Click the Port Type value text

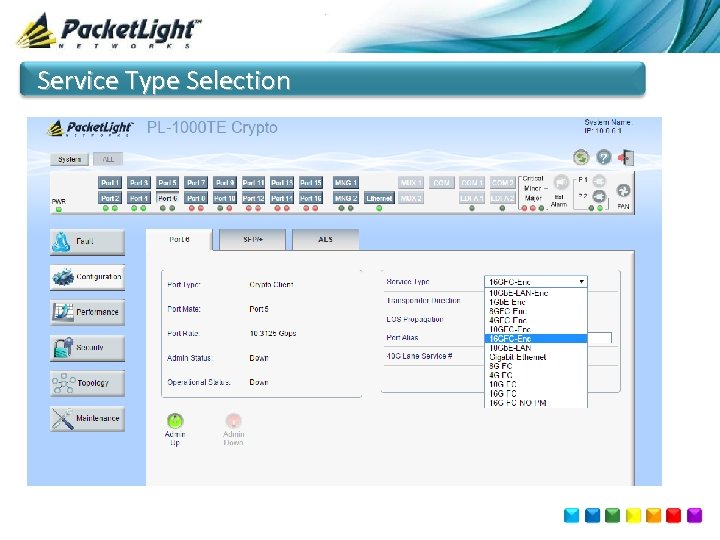tap(271, 285)
